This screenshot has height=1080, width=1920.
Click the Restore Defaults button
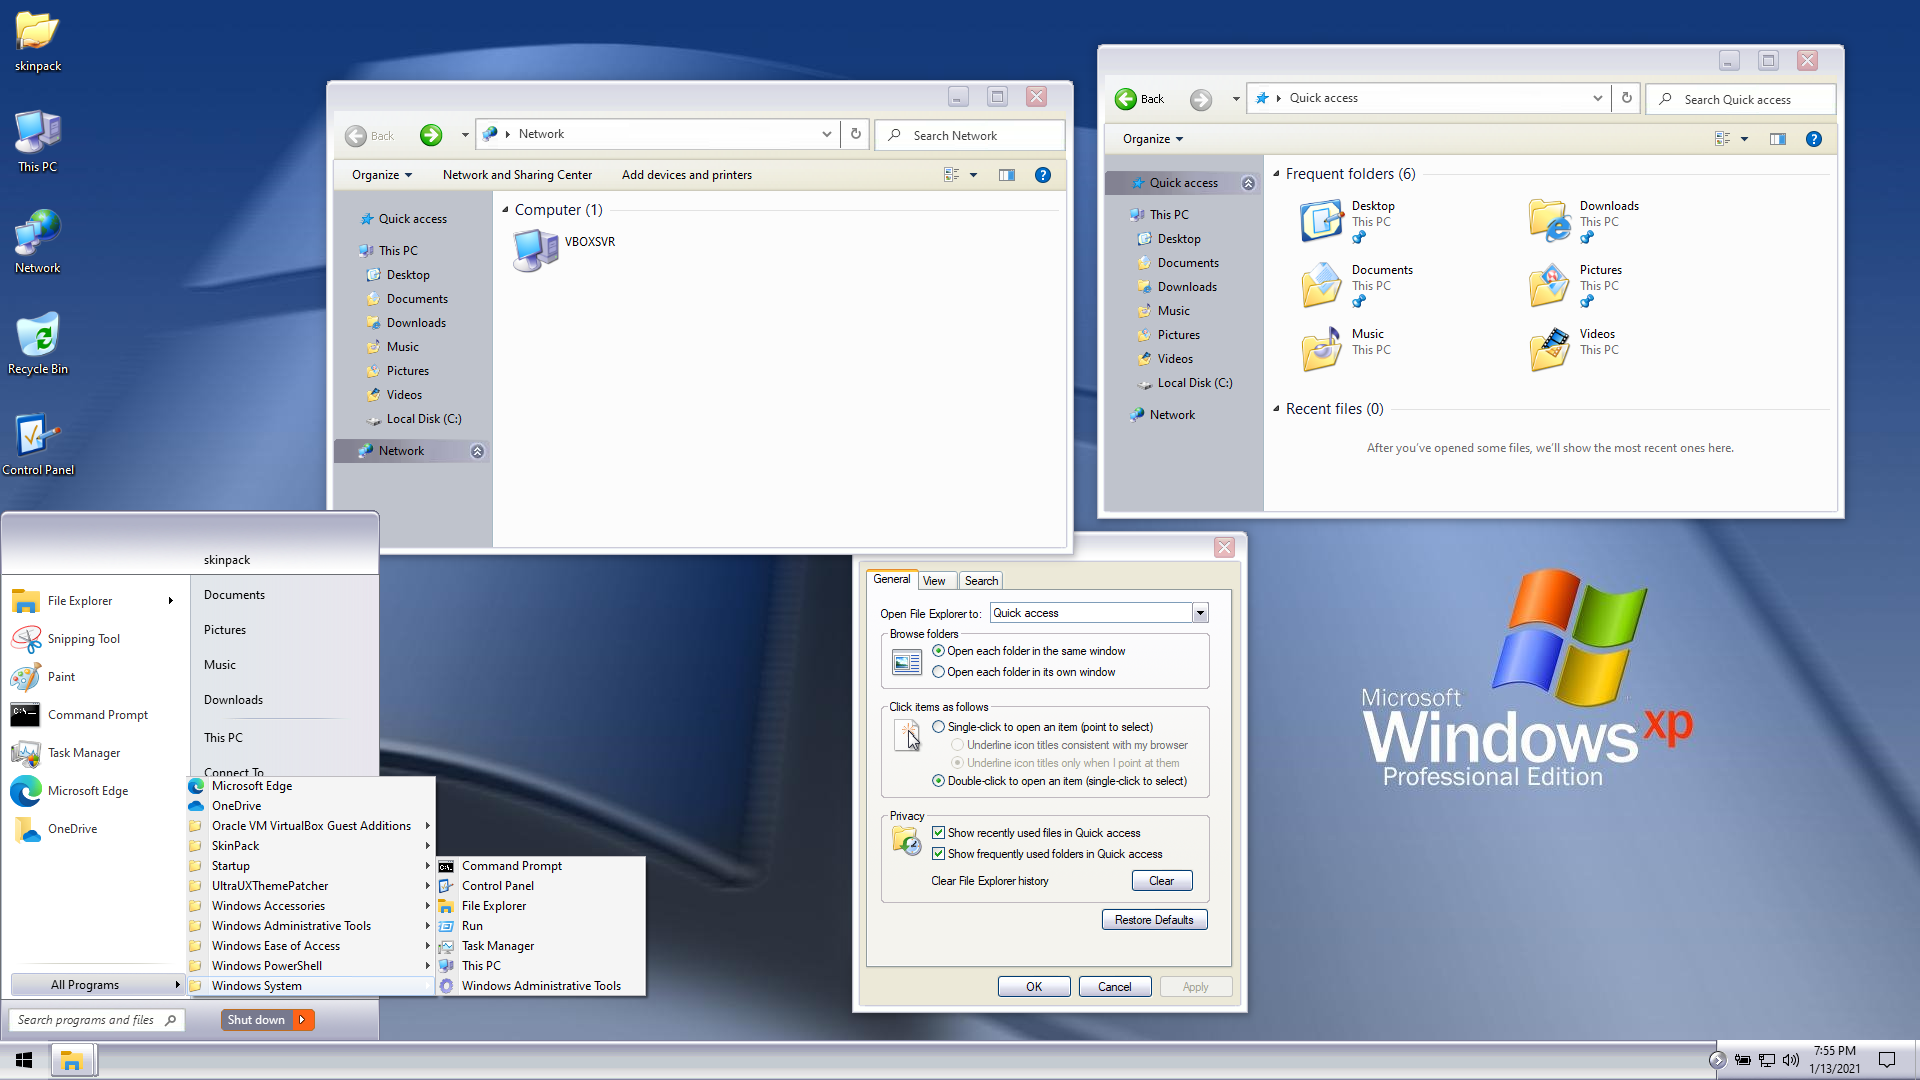(x=1154, y=920)
